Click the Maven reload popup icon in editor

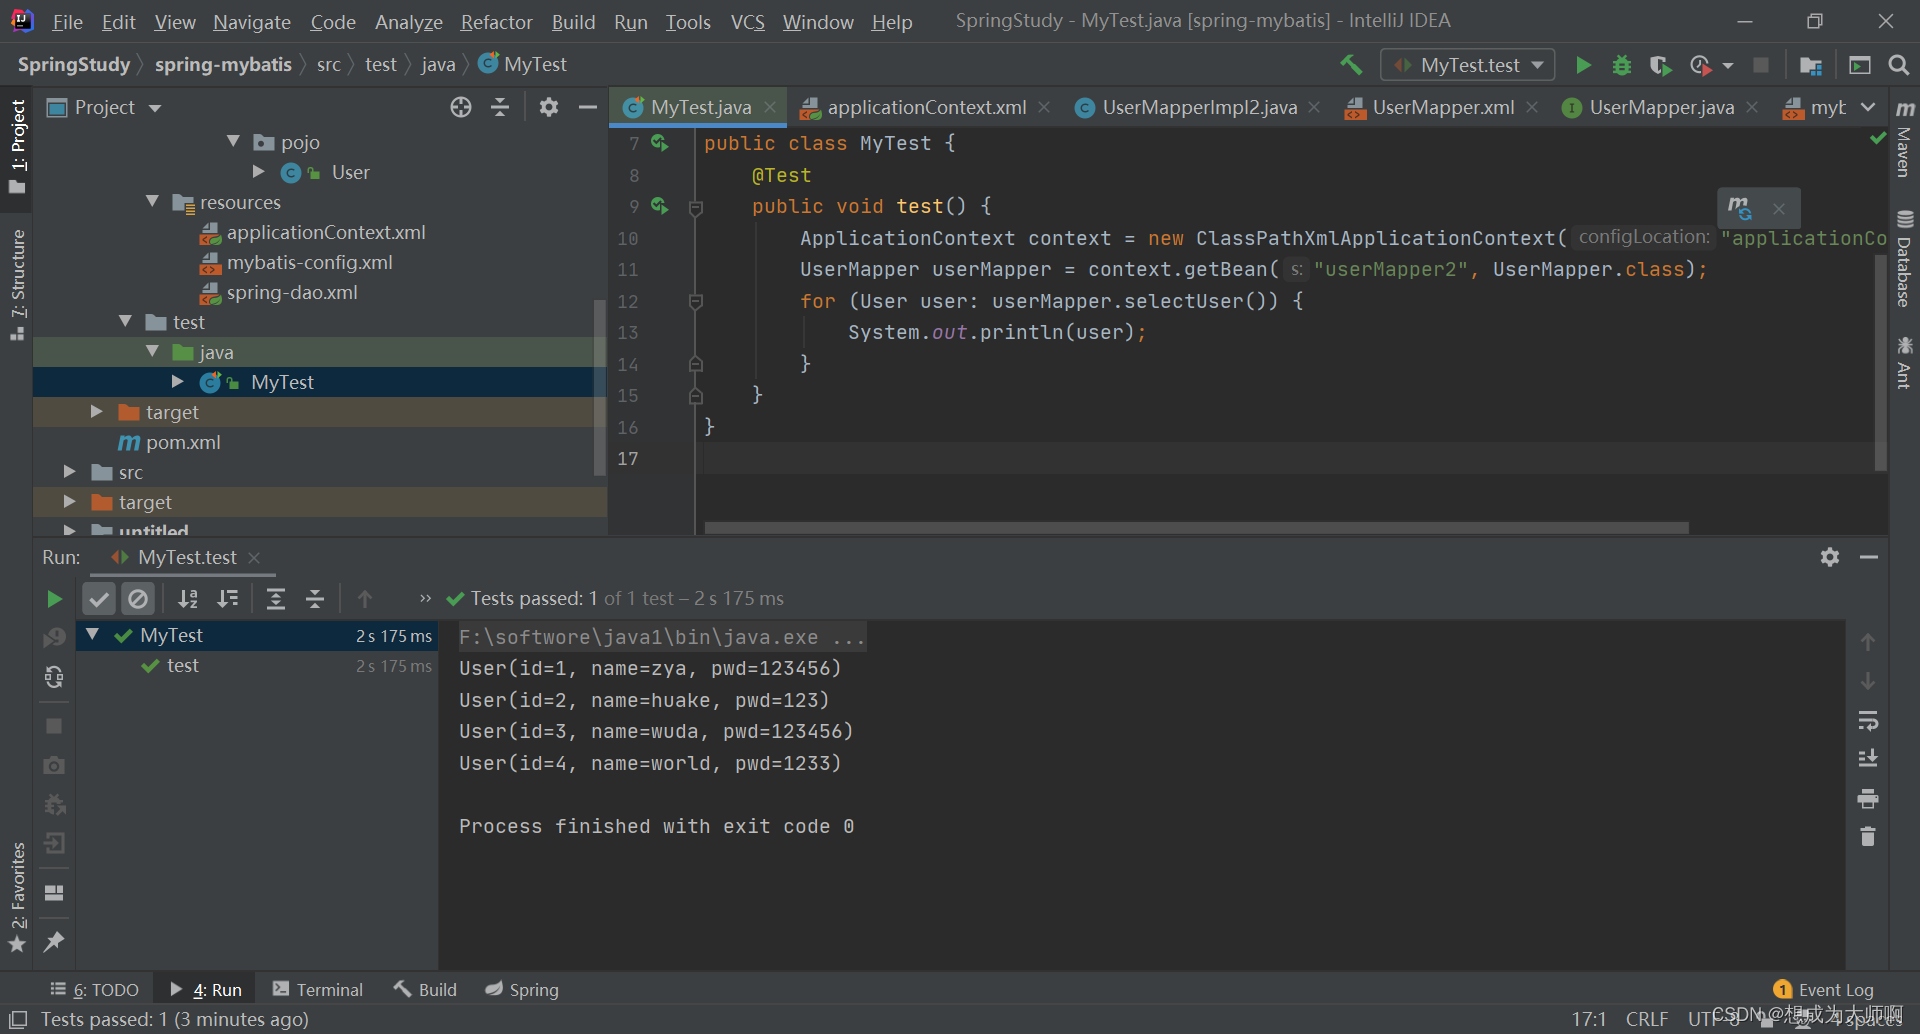[x=1740, y=208]
